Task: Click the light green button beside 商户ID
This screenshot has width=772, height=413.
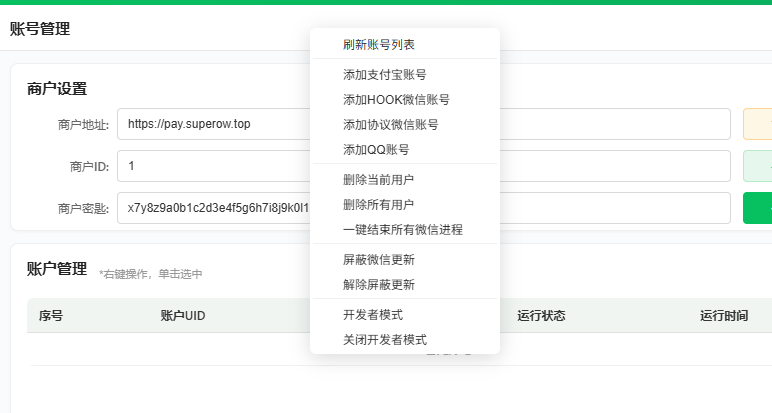Action: (x=757, y=166)
